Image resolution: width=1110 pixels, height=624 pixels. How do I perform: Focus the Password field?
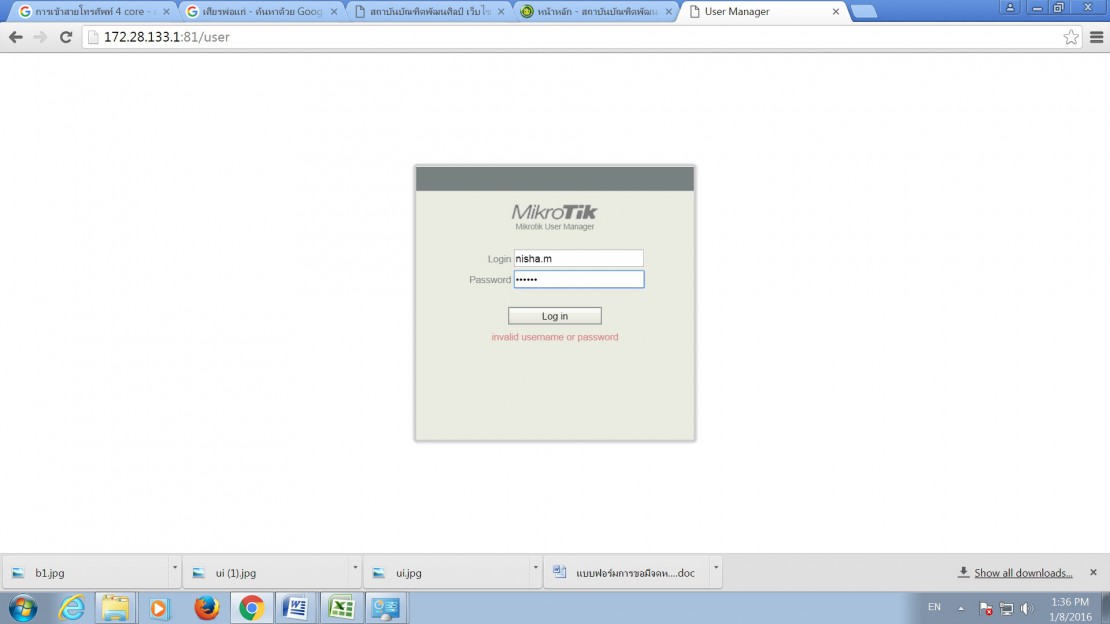(578, 279)
